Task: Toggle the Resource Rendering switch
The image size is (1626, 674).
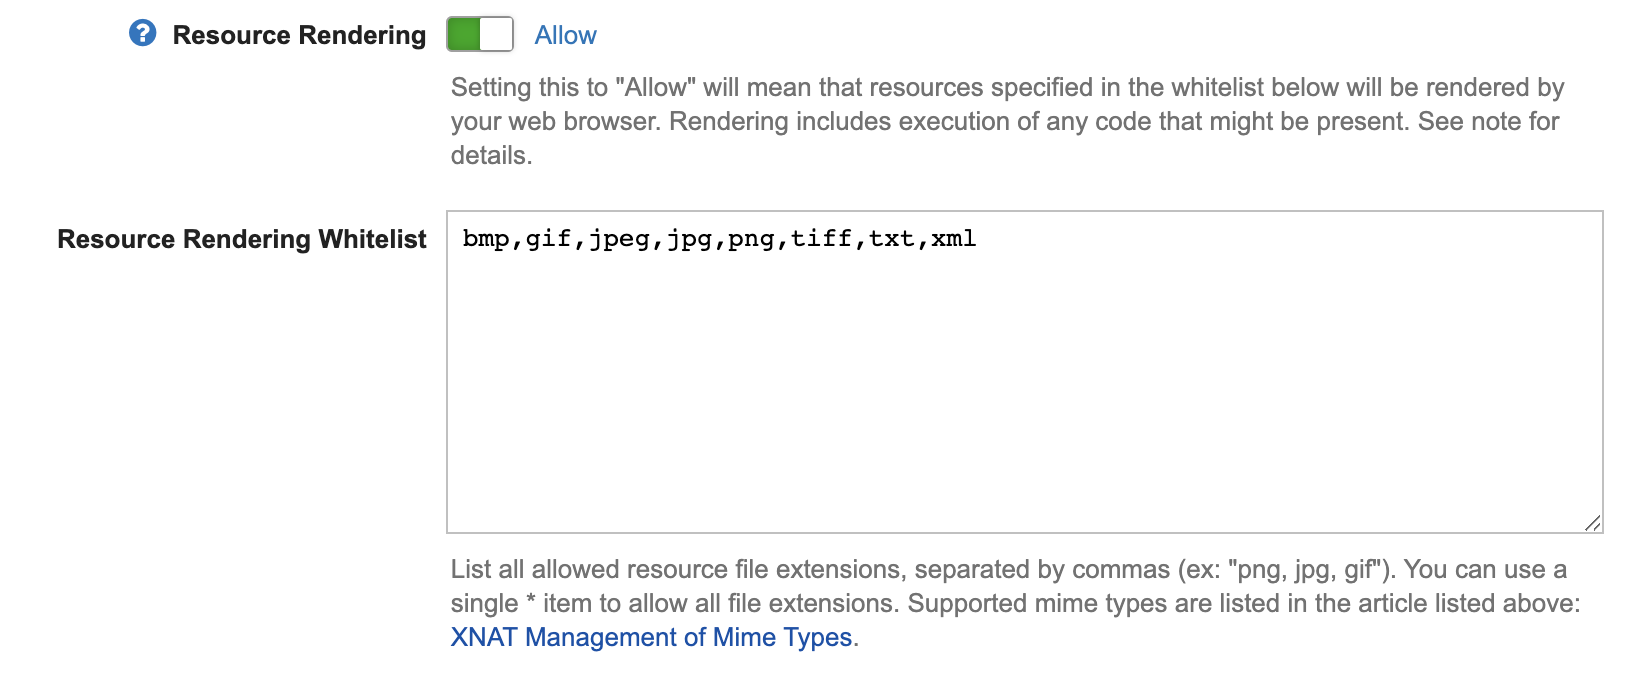Action: pyautogui.click(x=480, y=34)
